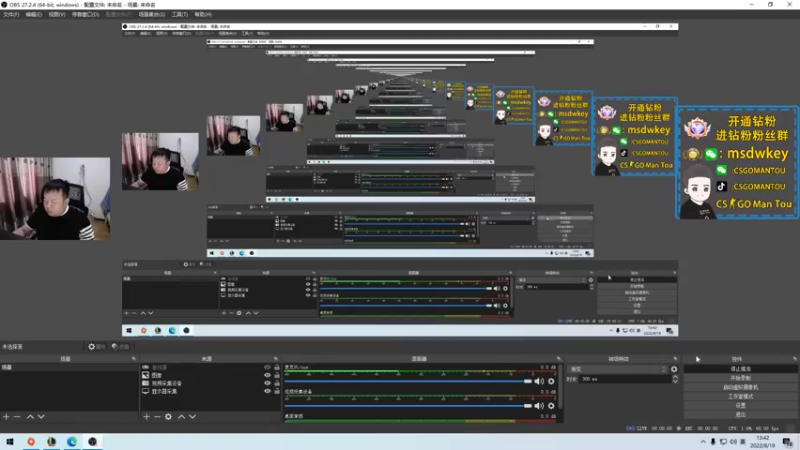Add a new source with plus icon
The image size is (800, 450).
pos(146,417)
